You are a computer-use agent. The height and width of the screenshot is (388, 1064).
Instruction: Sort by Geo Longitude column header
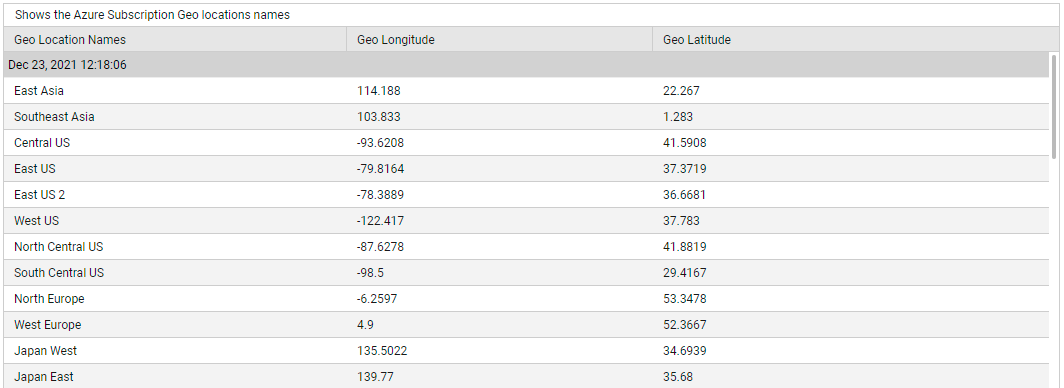499,40
